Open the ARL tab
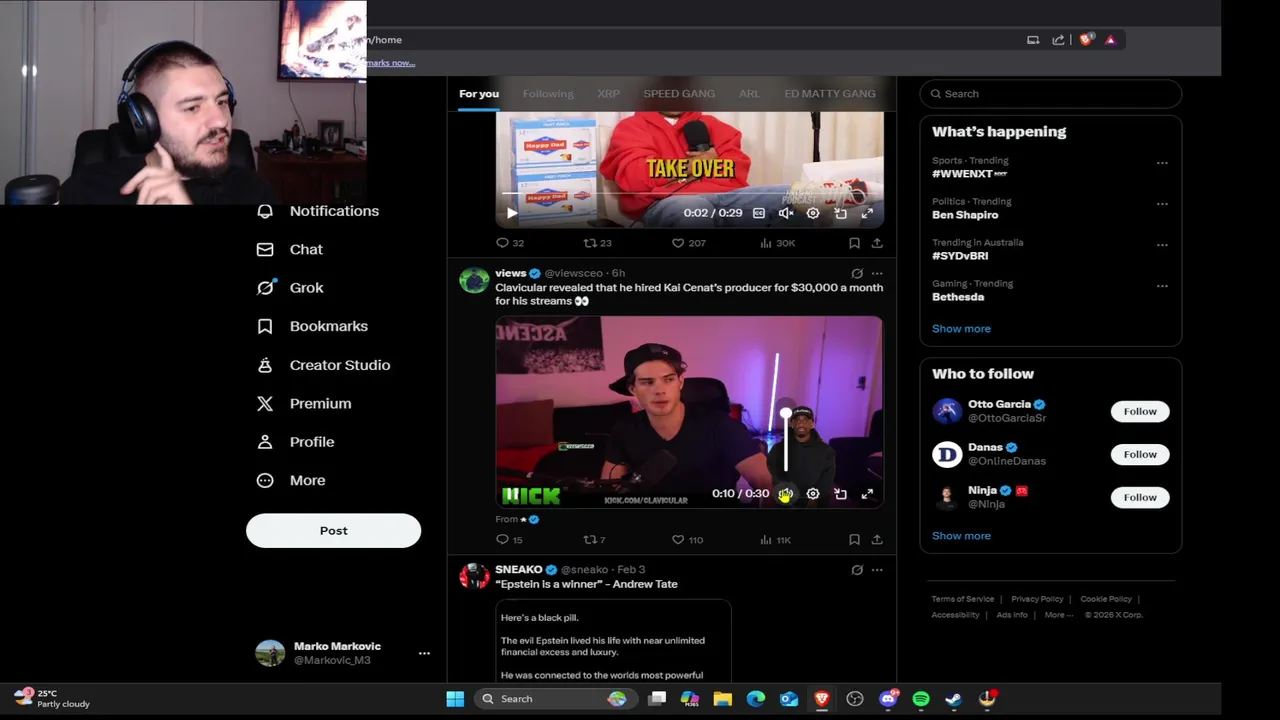 [749, 93]
